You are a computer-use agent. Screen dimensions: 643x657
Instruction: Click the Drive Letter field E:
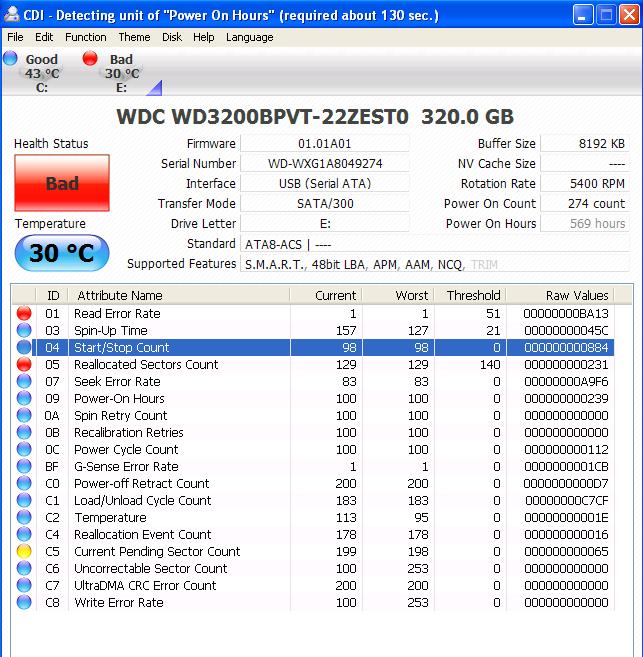coord(325,223)
